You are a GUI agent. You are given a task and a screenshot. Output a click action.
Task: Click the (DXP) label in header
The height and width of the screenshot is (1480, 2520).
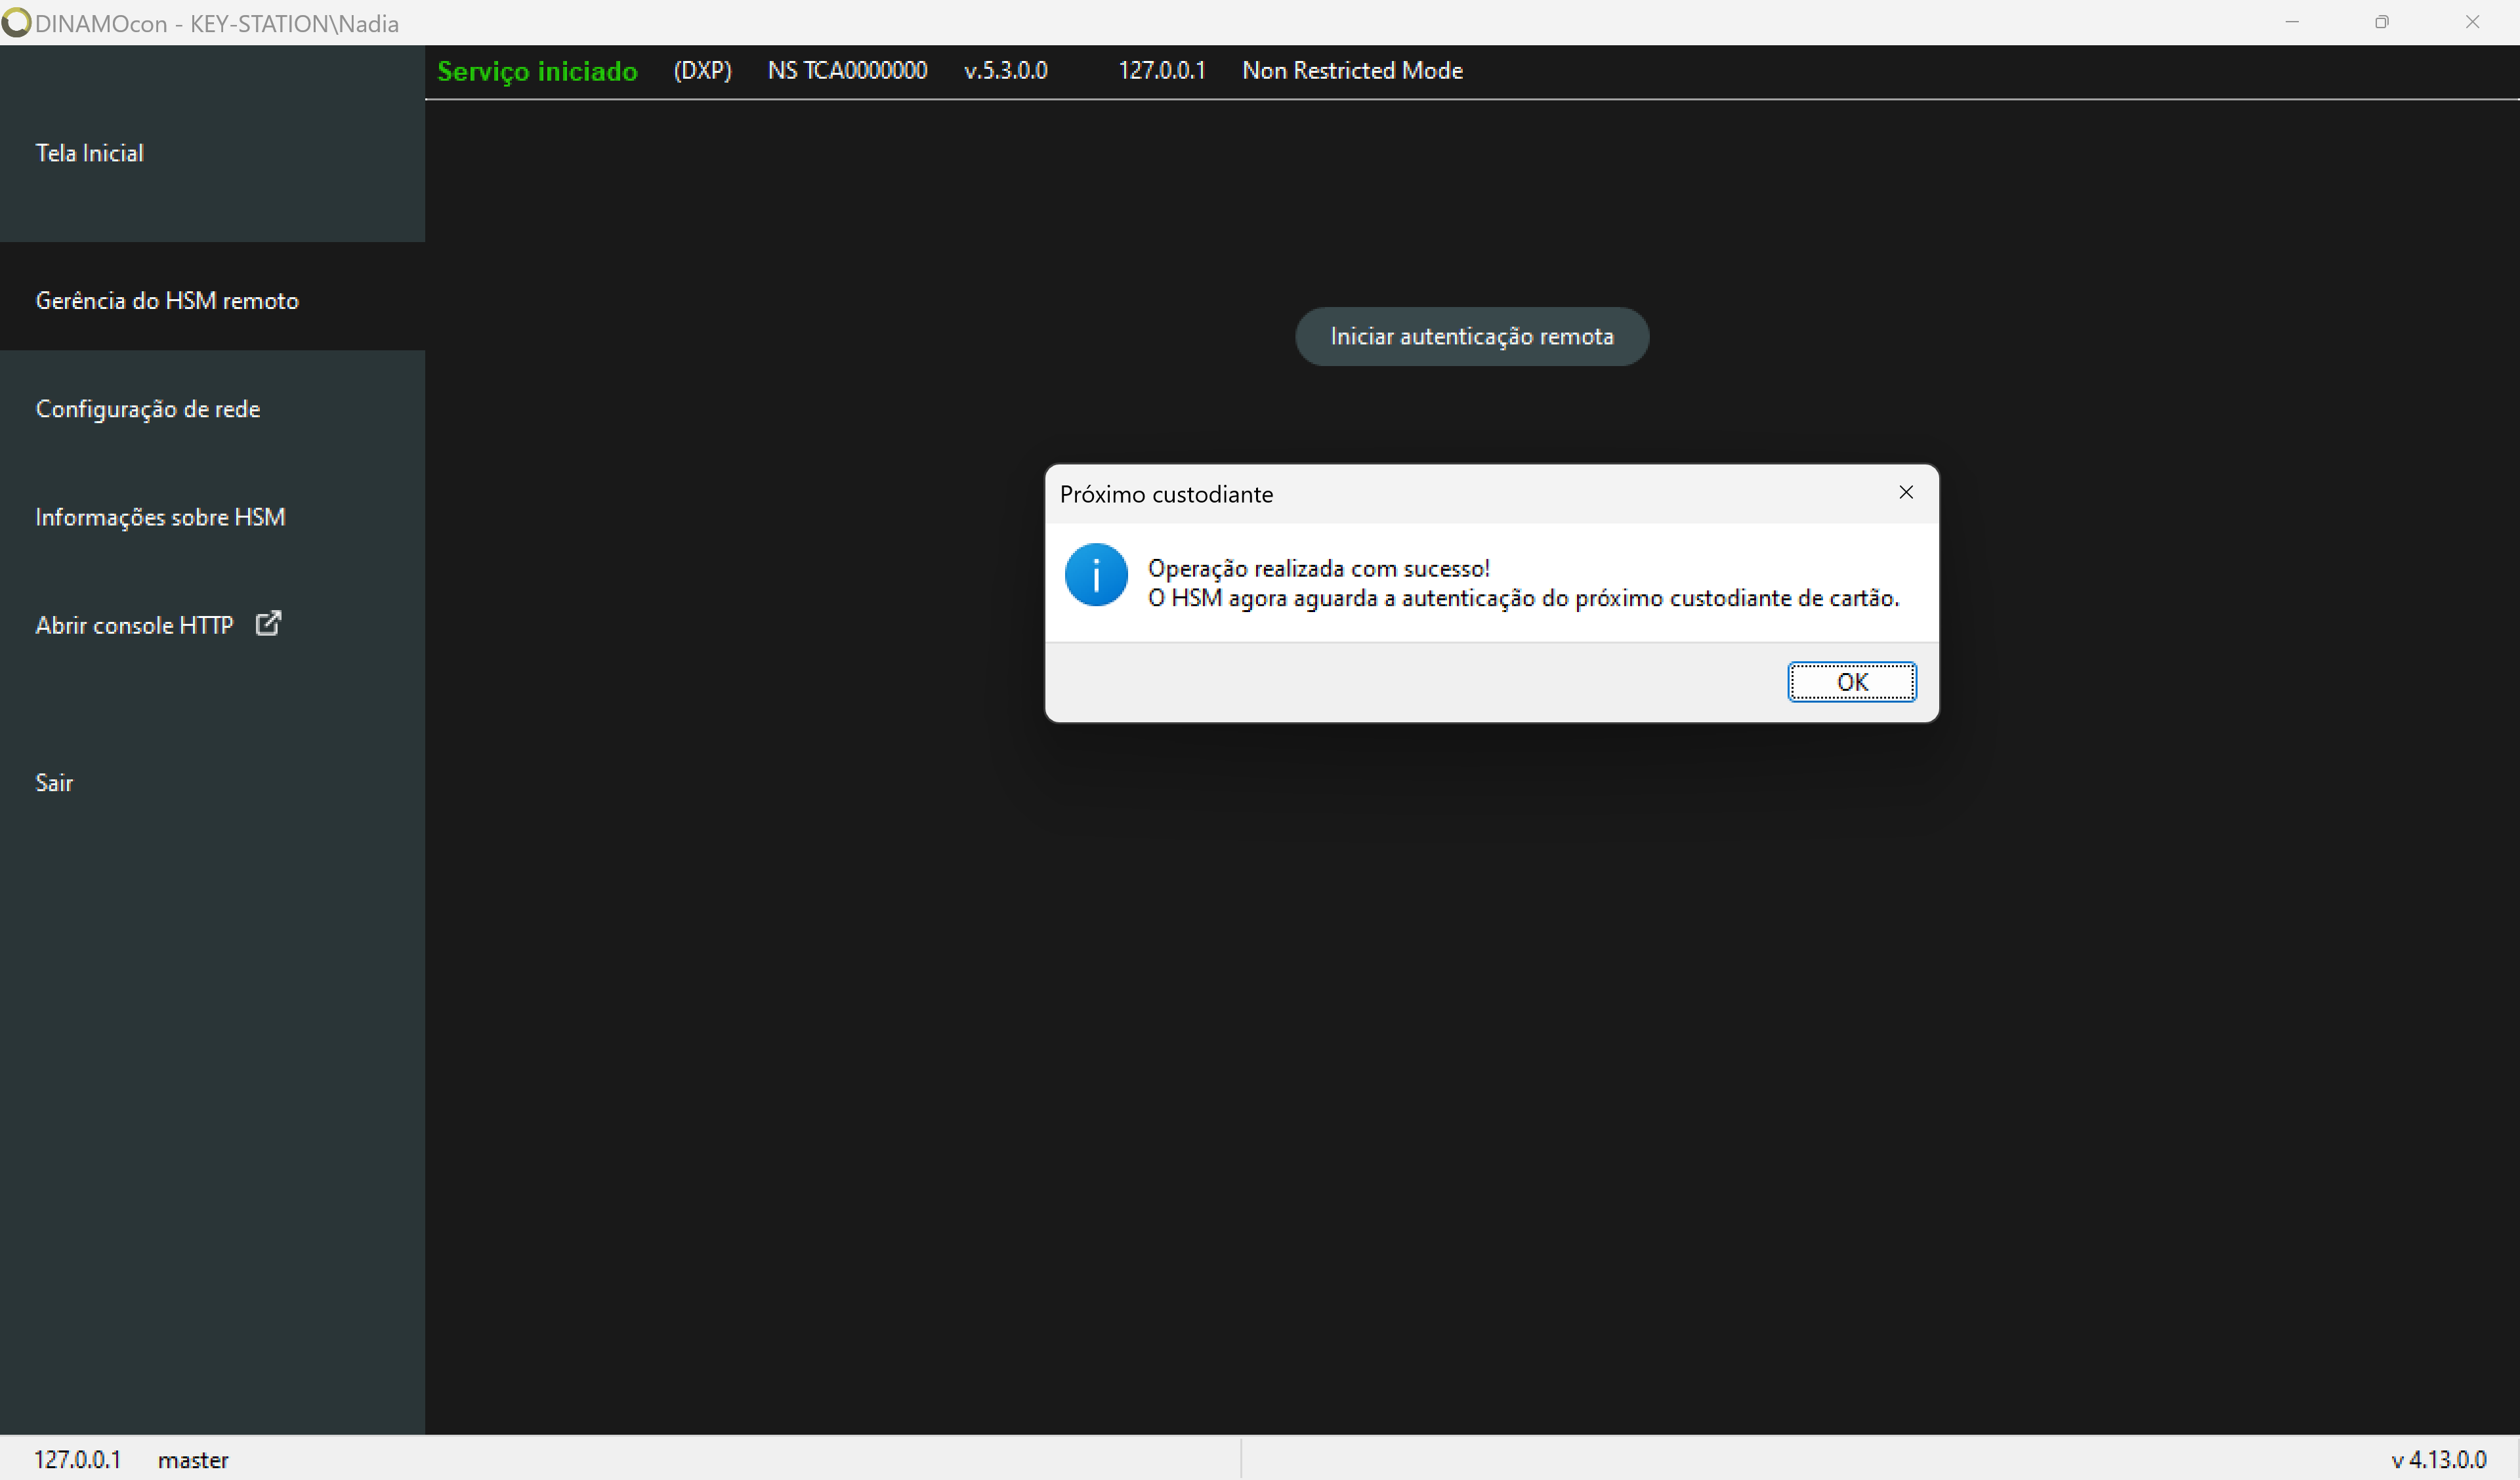point(702,71)
